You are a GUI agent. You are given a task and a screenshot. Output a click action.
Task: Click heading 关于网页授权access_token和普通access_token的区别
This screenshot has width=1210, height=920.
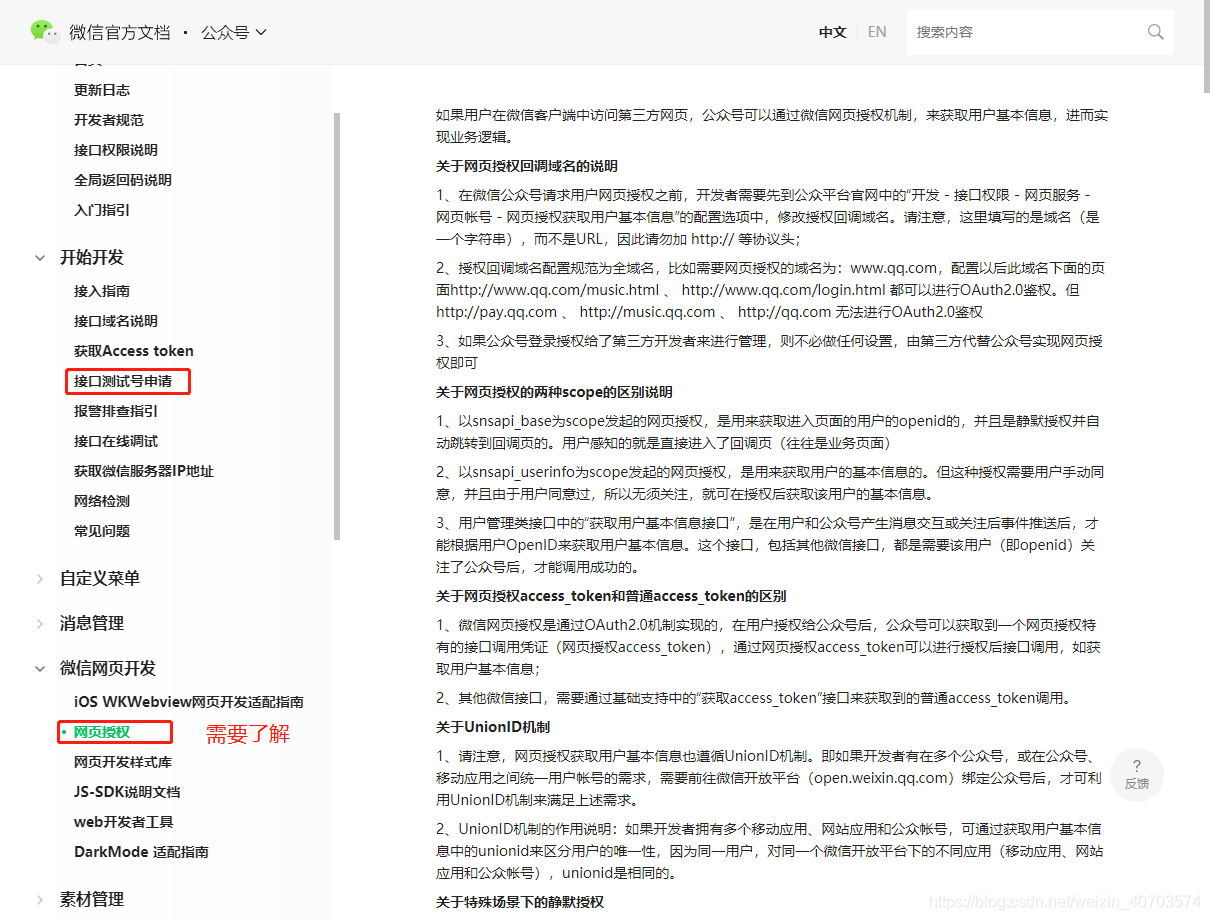tap(611, 596)
